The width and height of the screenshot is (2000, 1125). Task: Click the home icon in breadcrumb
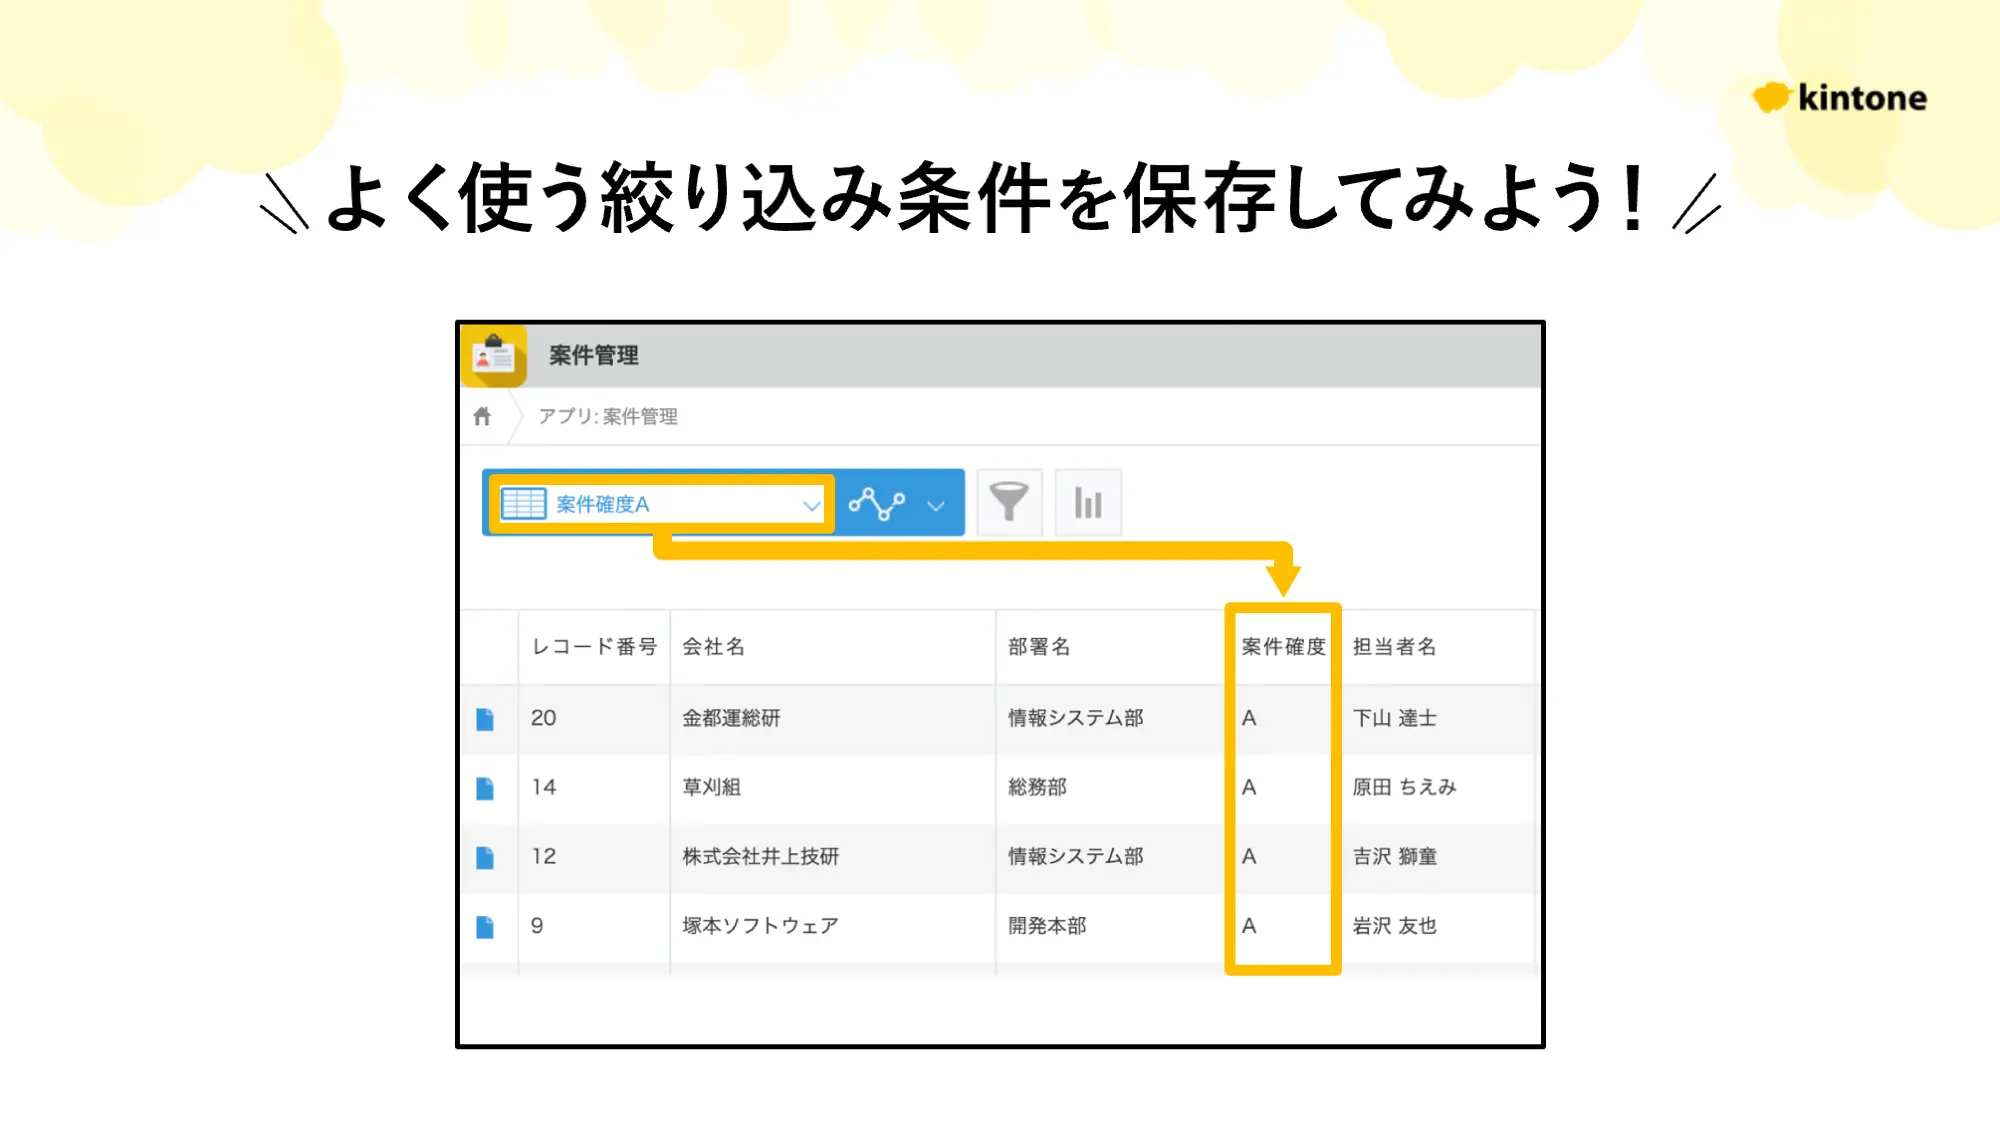[x=482, y=416]
